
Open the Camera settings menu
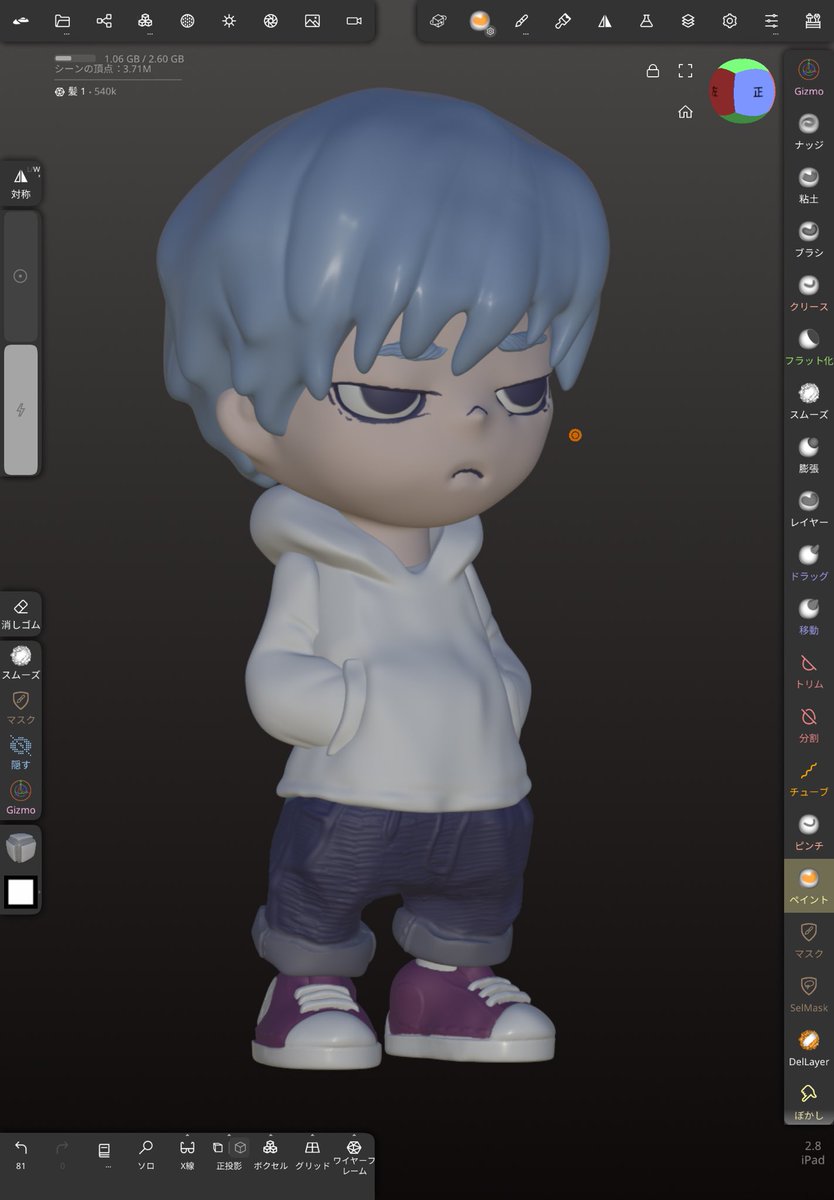point(354,20)
